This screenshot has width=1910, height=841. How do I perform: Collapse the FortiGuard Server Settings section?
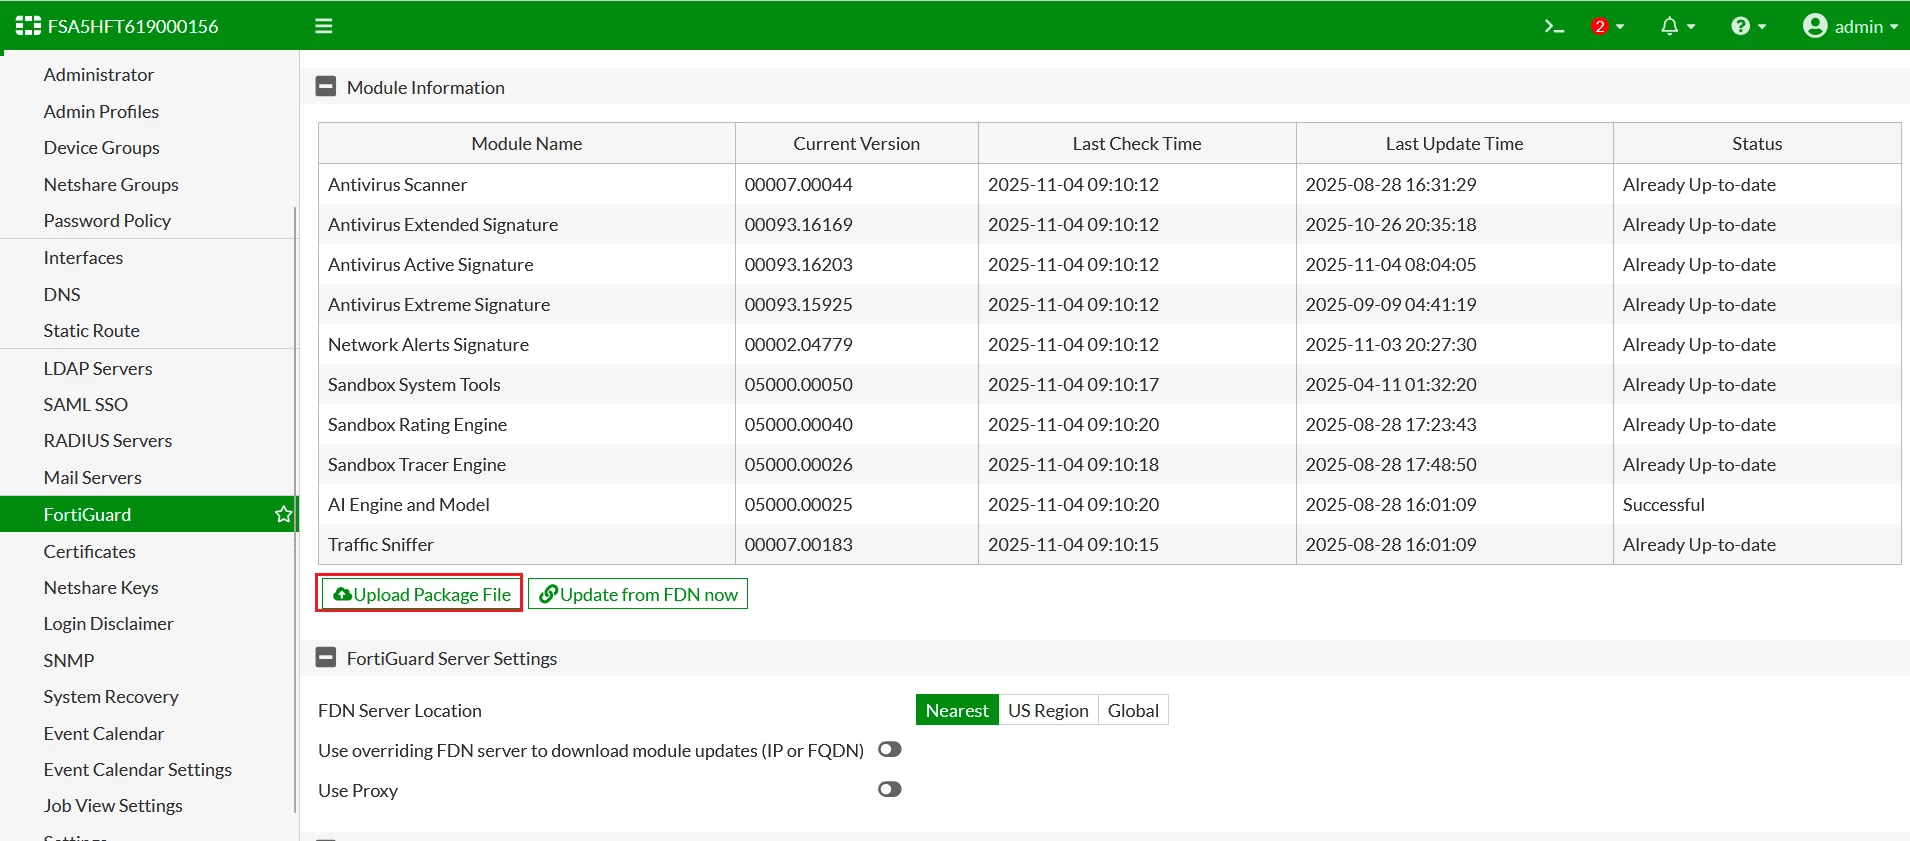tap(326, 658)
